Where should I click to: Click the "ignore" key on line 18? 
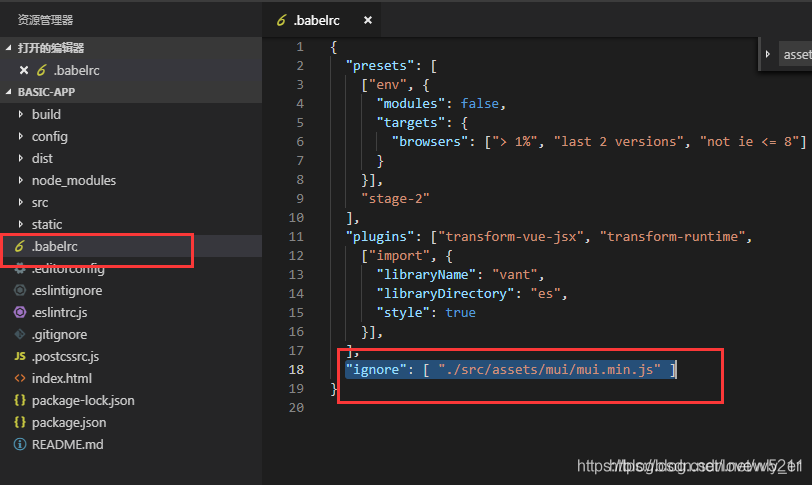[x=376, y=370]
